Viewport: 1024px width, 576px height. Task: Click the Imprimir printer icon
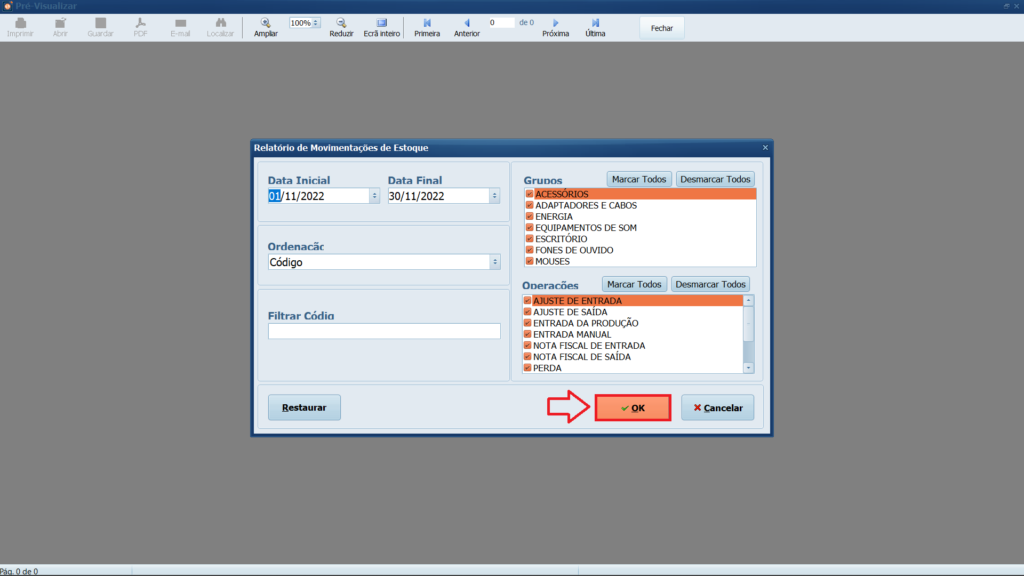(x=20, y=22)
